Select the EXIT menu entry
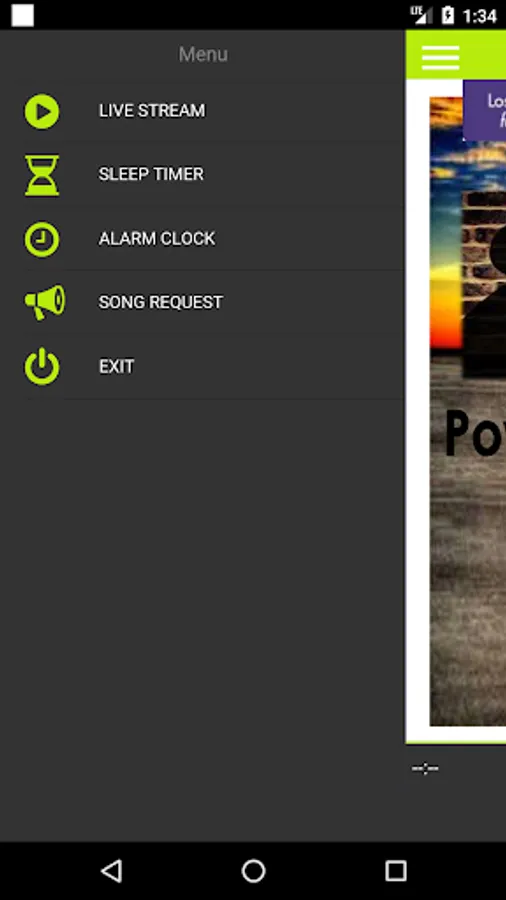This screenshot has width=506, height=900. coord(203,366)
